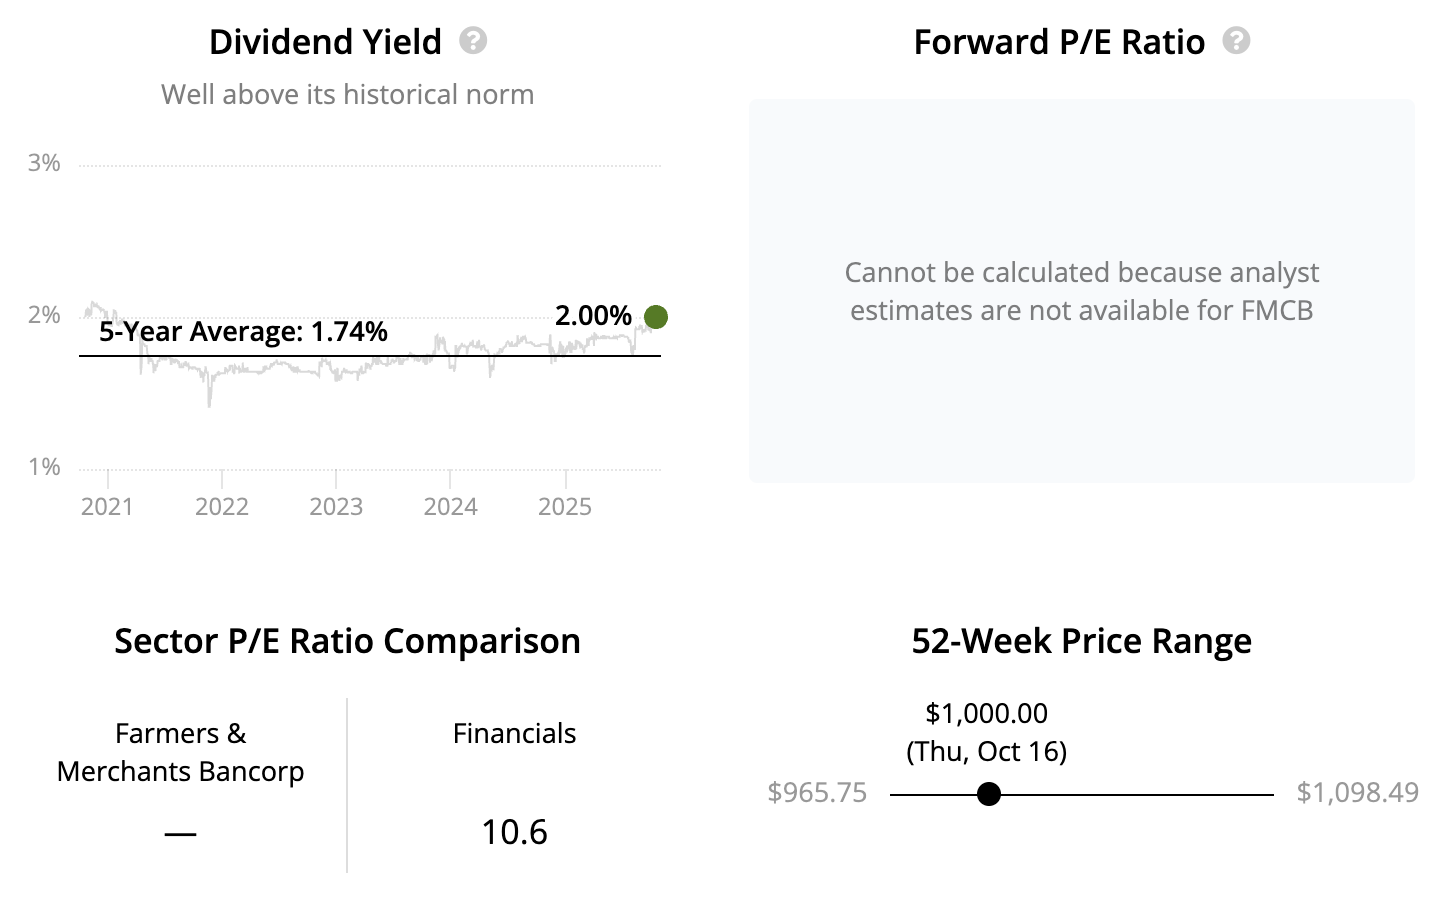Click the $965.75 52-week low price
This screenshot has width=1438, height=898.
point(817,793)
